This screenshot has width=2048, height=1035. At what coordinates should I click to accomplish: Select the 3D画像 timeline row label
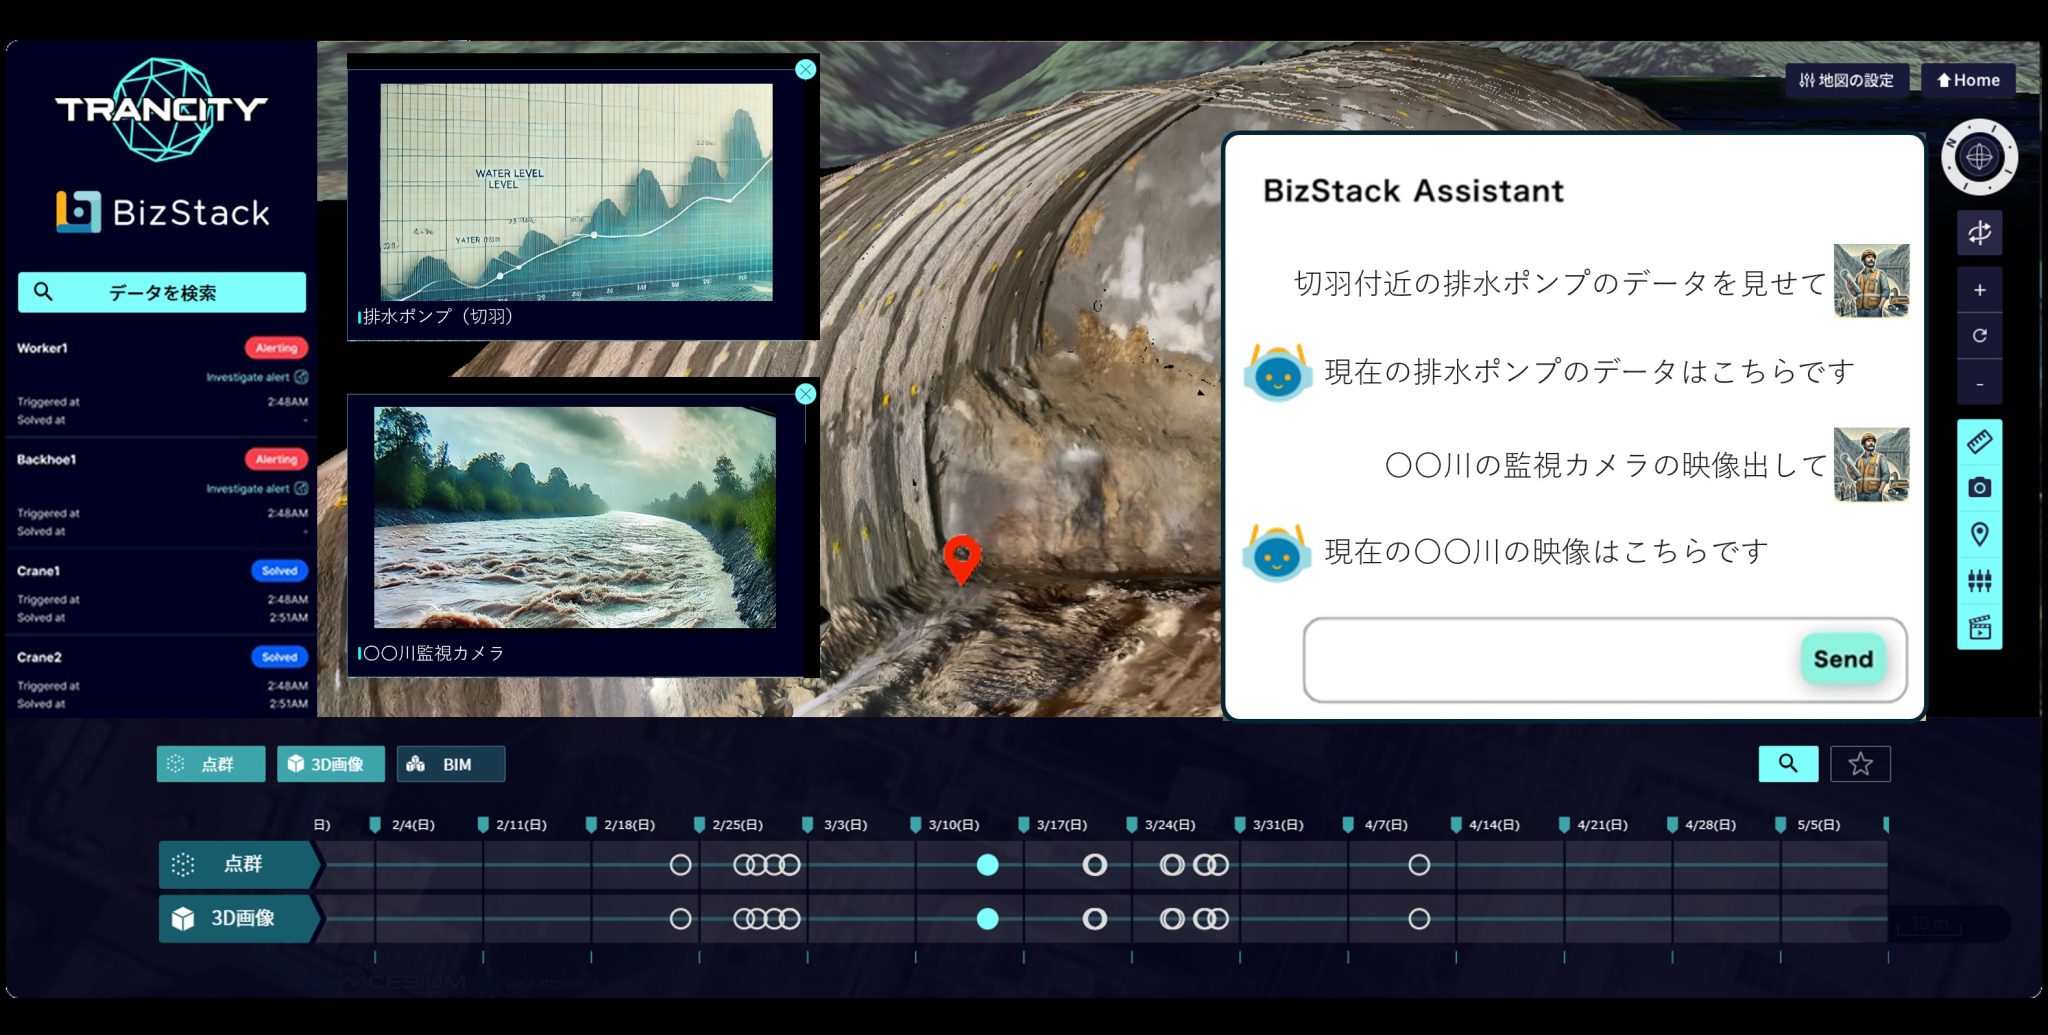tap(238, 918)
